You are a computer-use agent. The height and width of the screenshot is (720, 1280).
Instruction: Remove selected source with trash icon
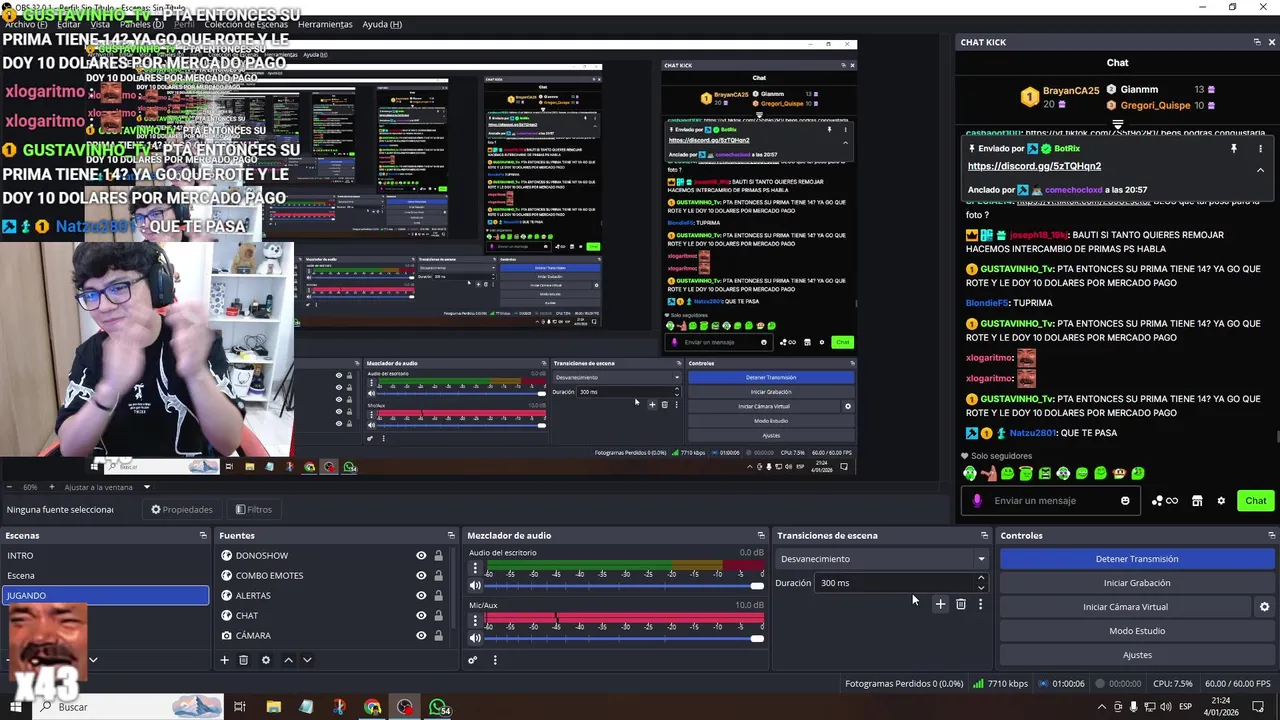click(x=243, y=660)
